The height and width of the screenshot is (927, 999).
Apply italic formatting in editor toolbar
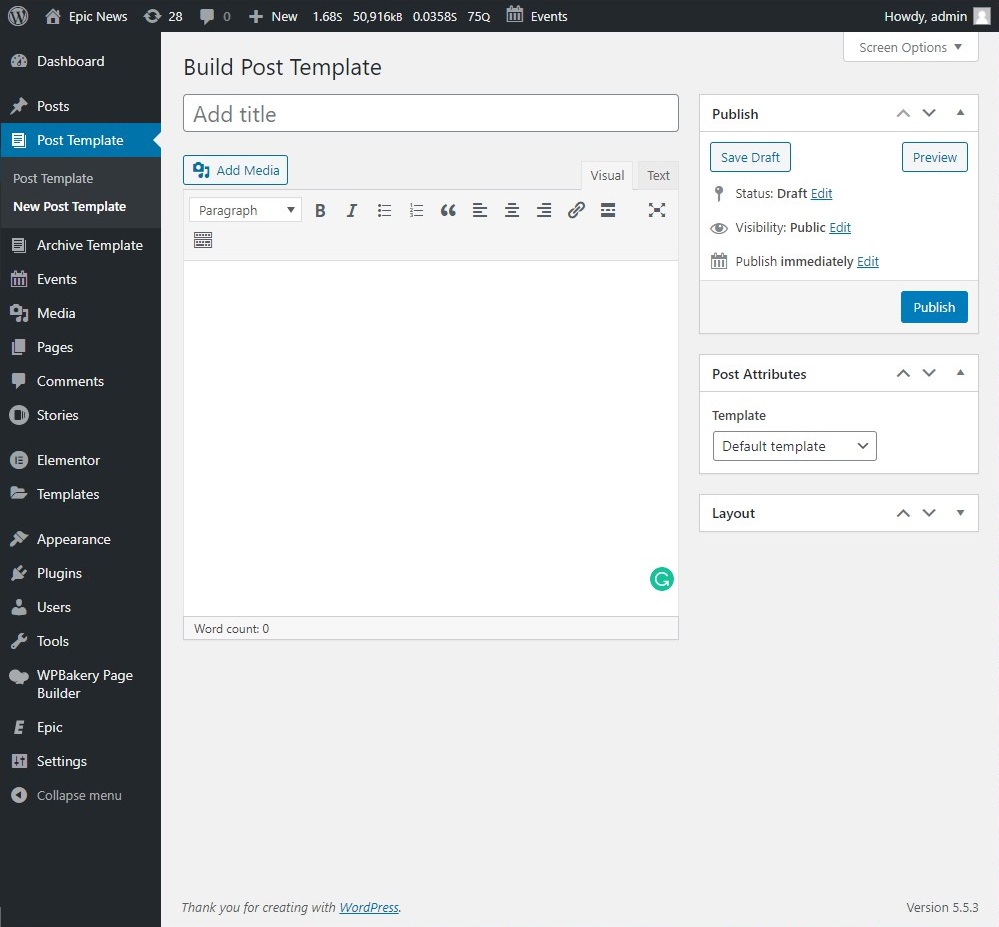click(352, 210)
